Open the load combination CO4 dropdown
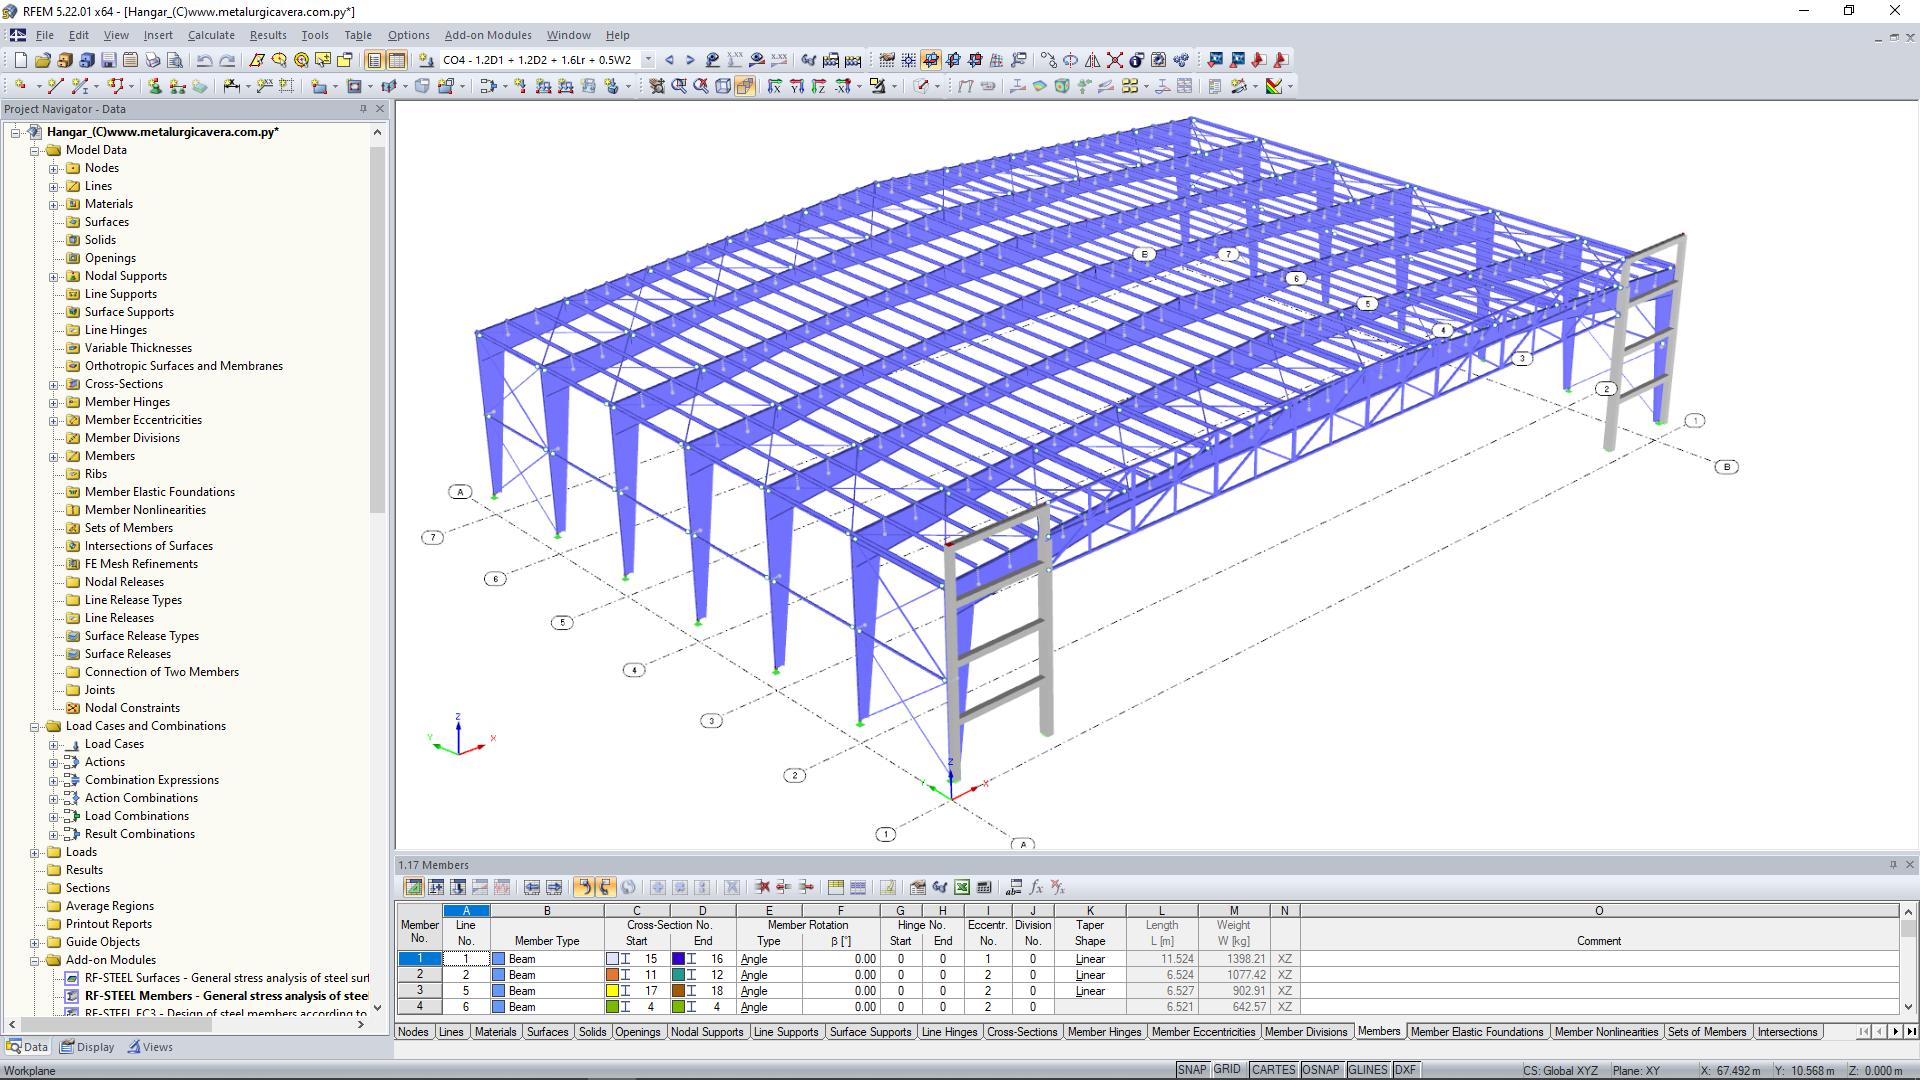Image resolution: width=1920 pixels, height=1080 pixels. pyautogui.click(x=648, y=60)
